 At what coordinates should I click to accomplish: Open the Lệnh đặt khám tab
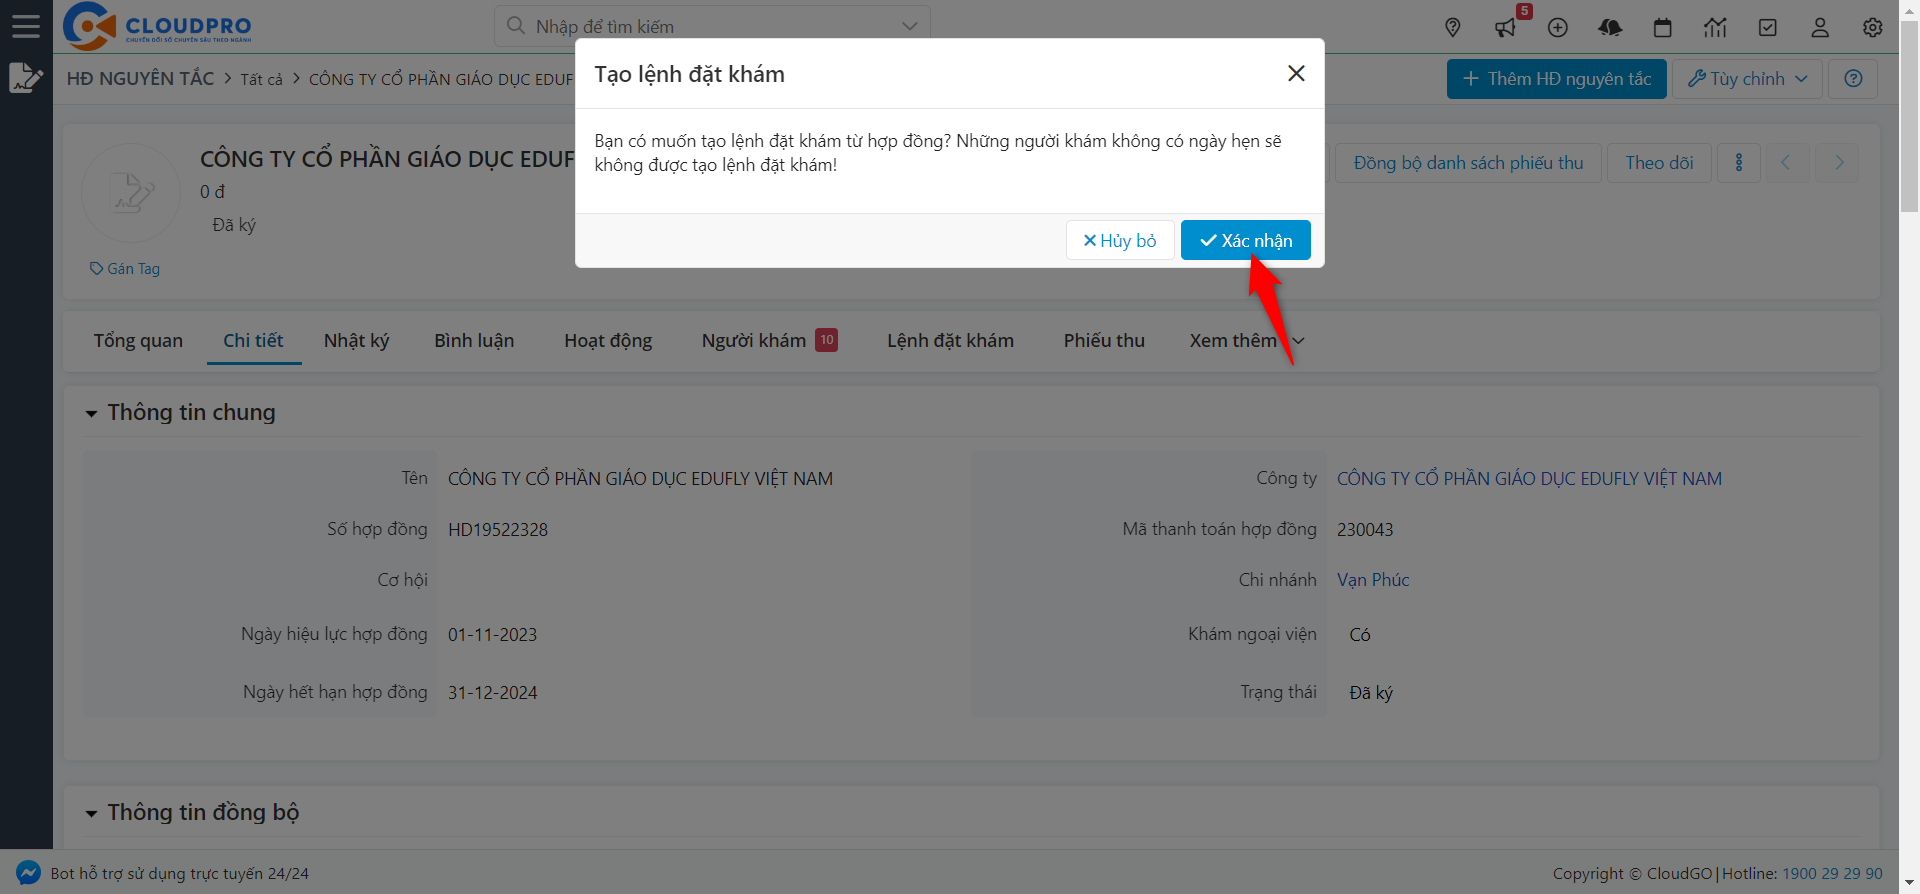[950, 341]
